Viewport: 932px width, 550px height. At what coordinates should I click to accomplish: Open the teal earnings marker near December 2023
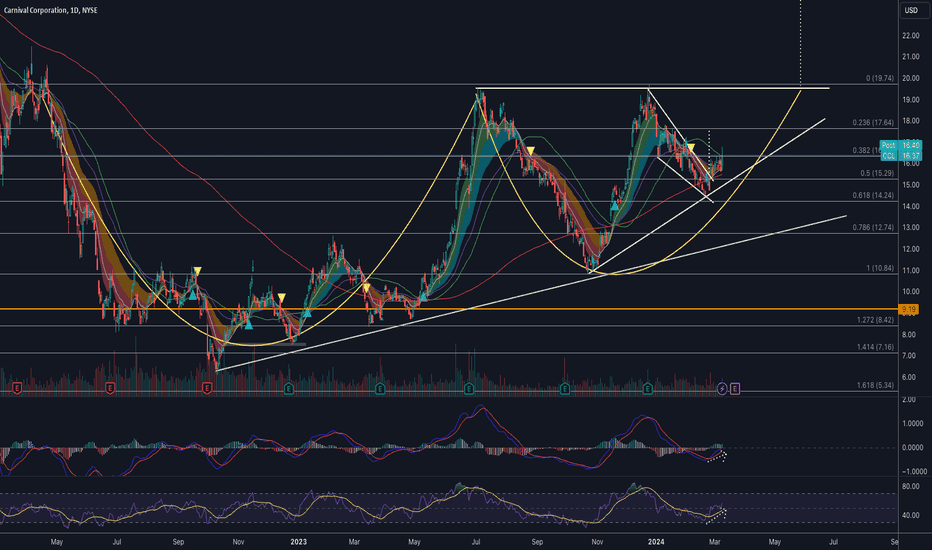click(648, 389)
